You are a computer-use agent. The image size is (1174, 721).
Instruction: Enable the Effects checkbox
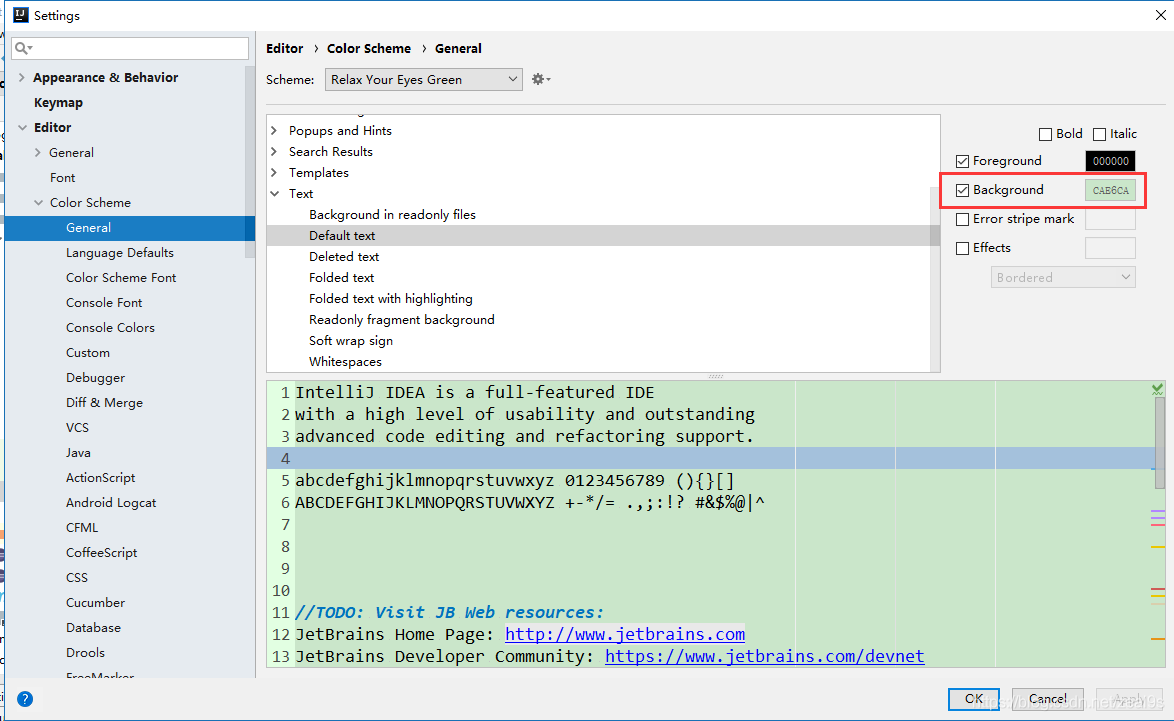click(963, 248)
